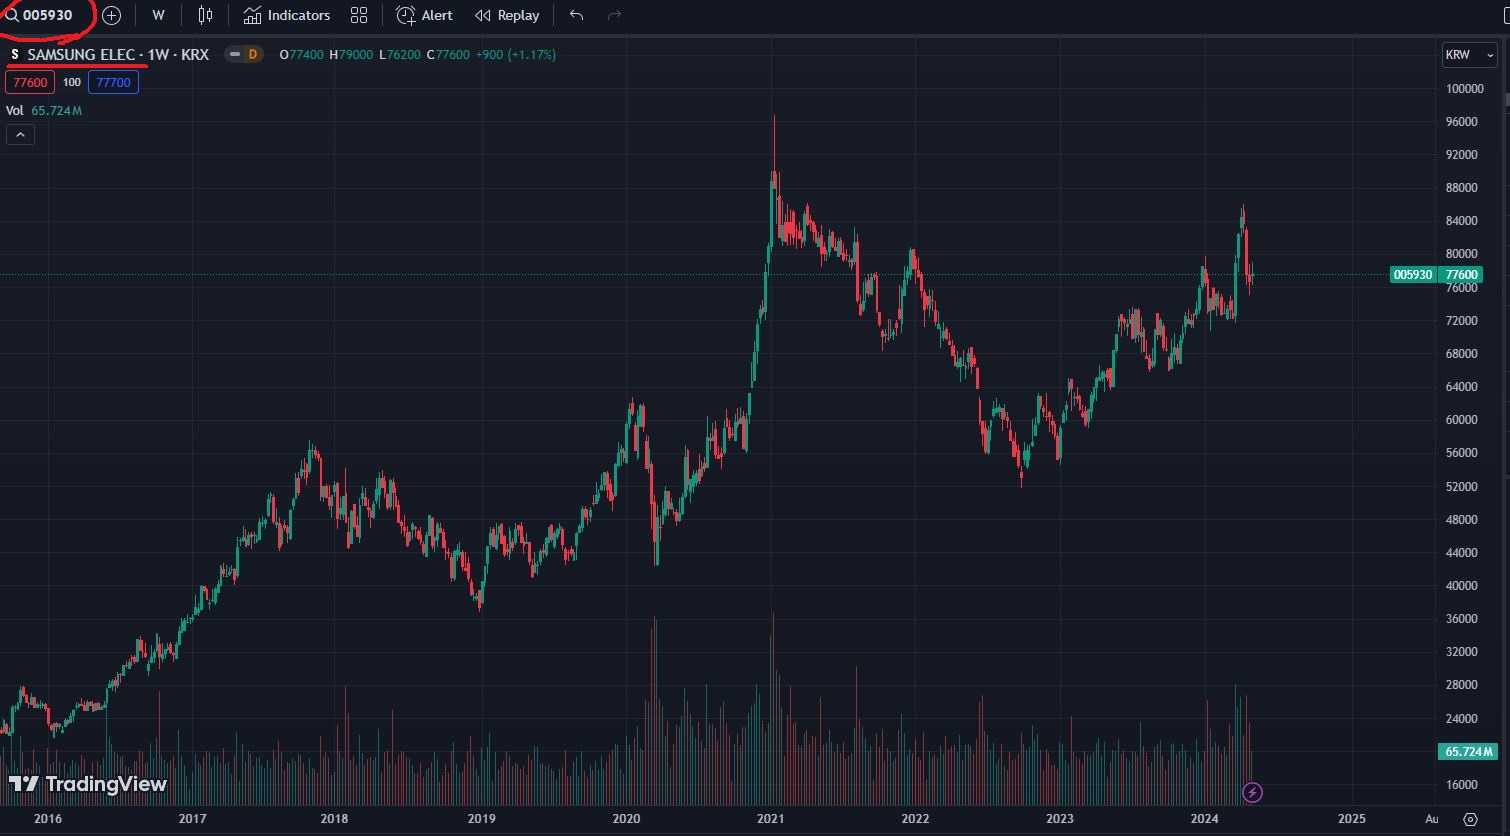Click the delayed data D badge

click(x=252, y=54)
